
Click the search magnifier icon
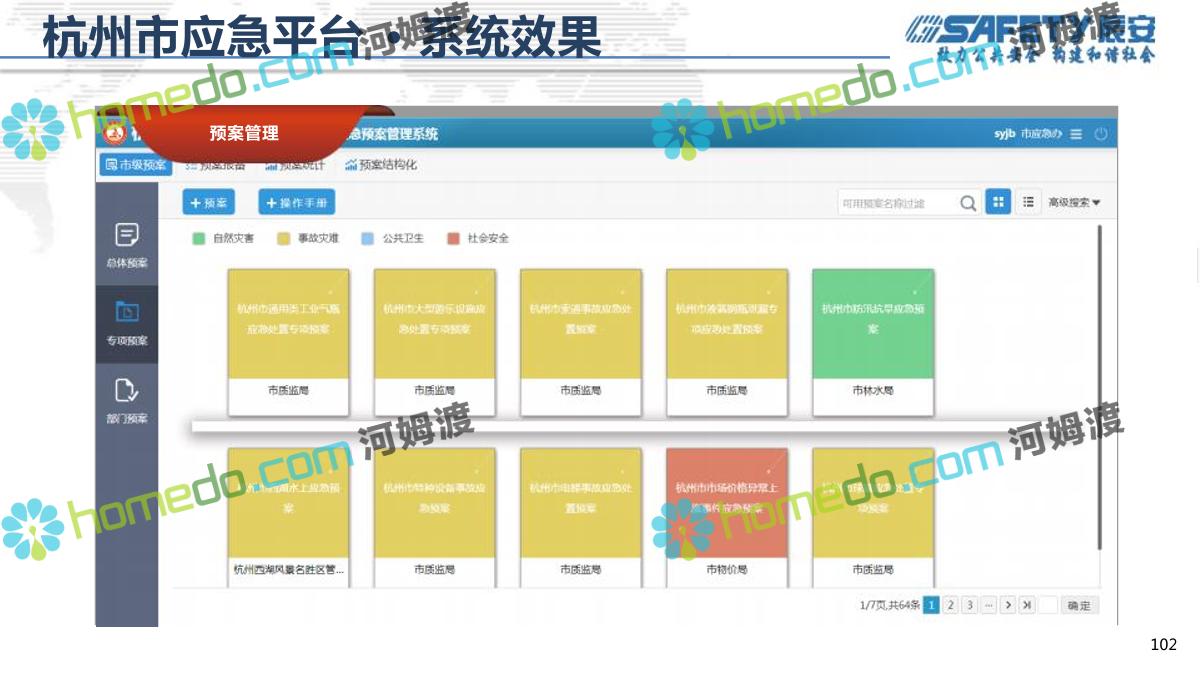pos(967,203)
